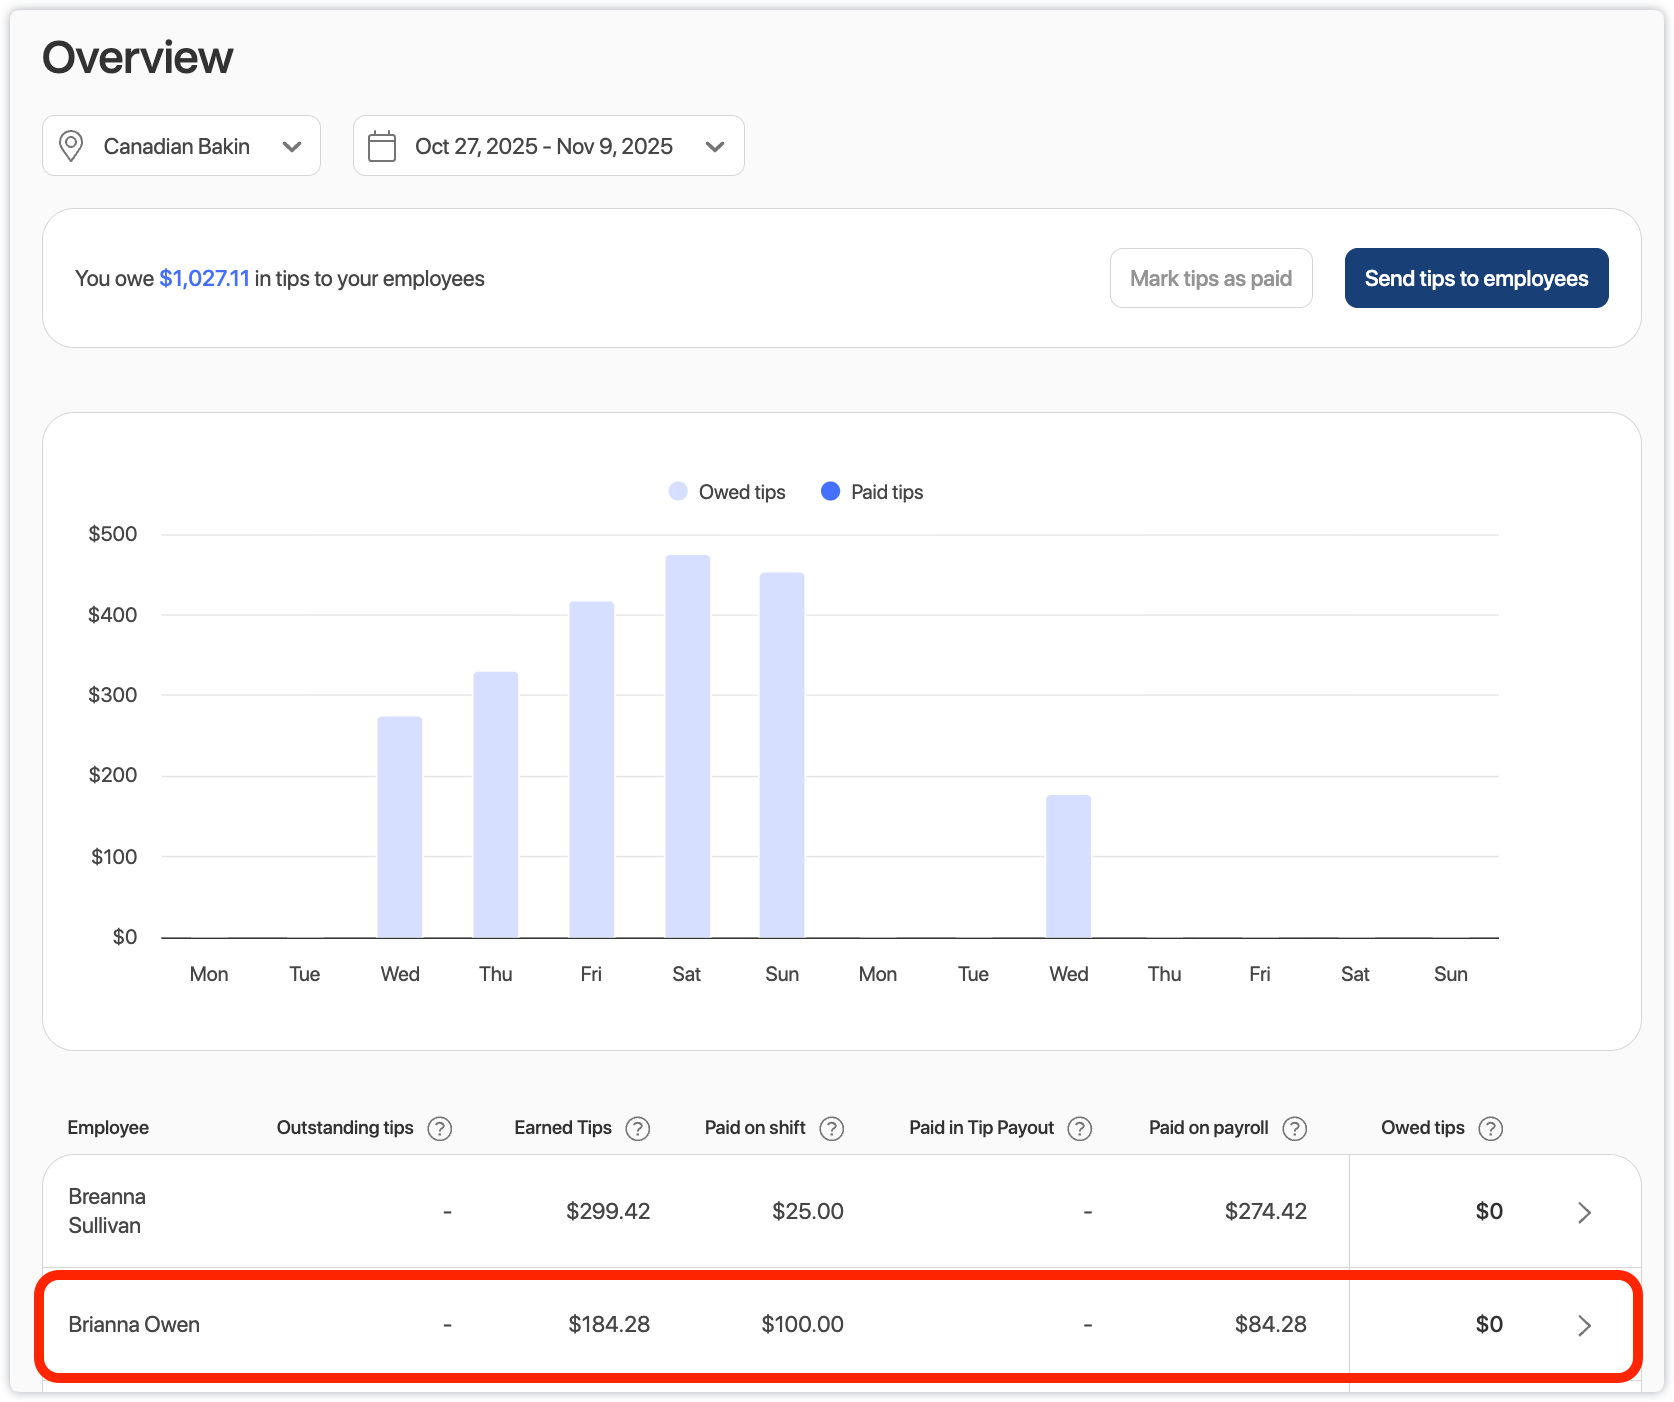The width and height of the screenshot is (1674, 1402).
Task: Click the help icon beside Paid on payroll
Action: pos(1294,1128)
